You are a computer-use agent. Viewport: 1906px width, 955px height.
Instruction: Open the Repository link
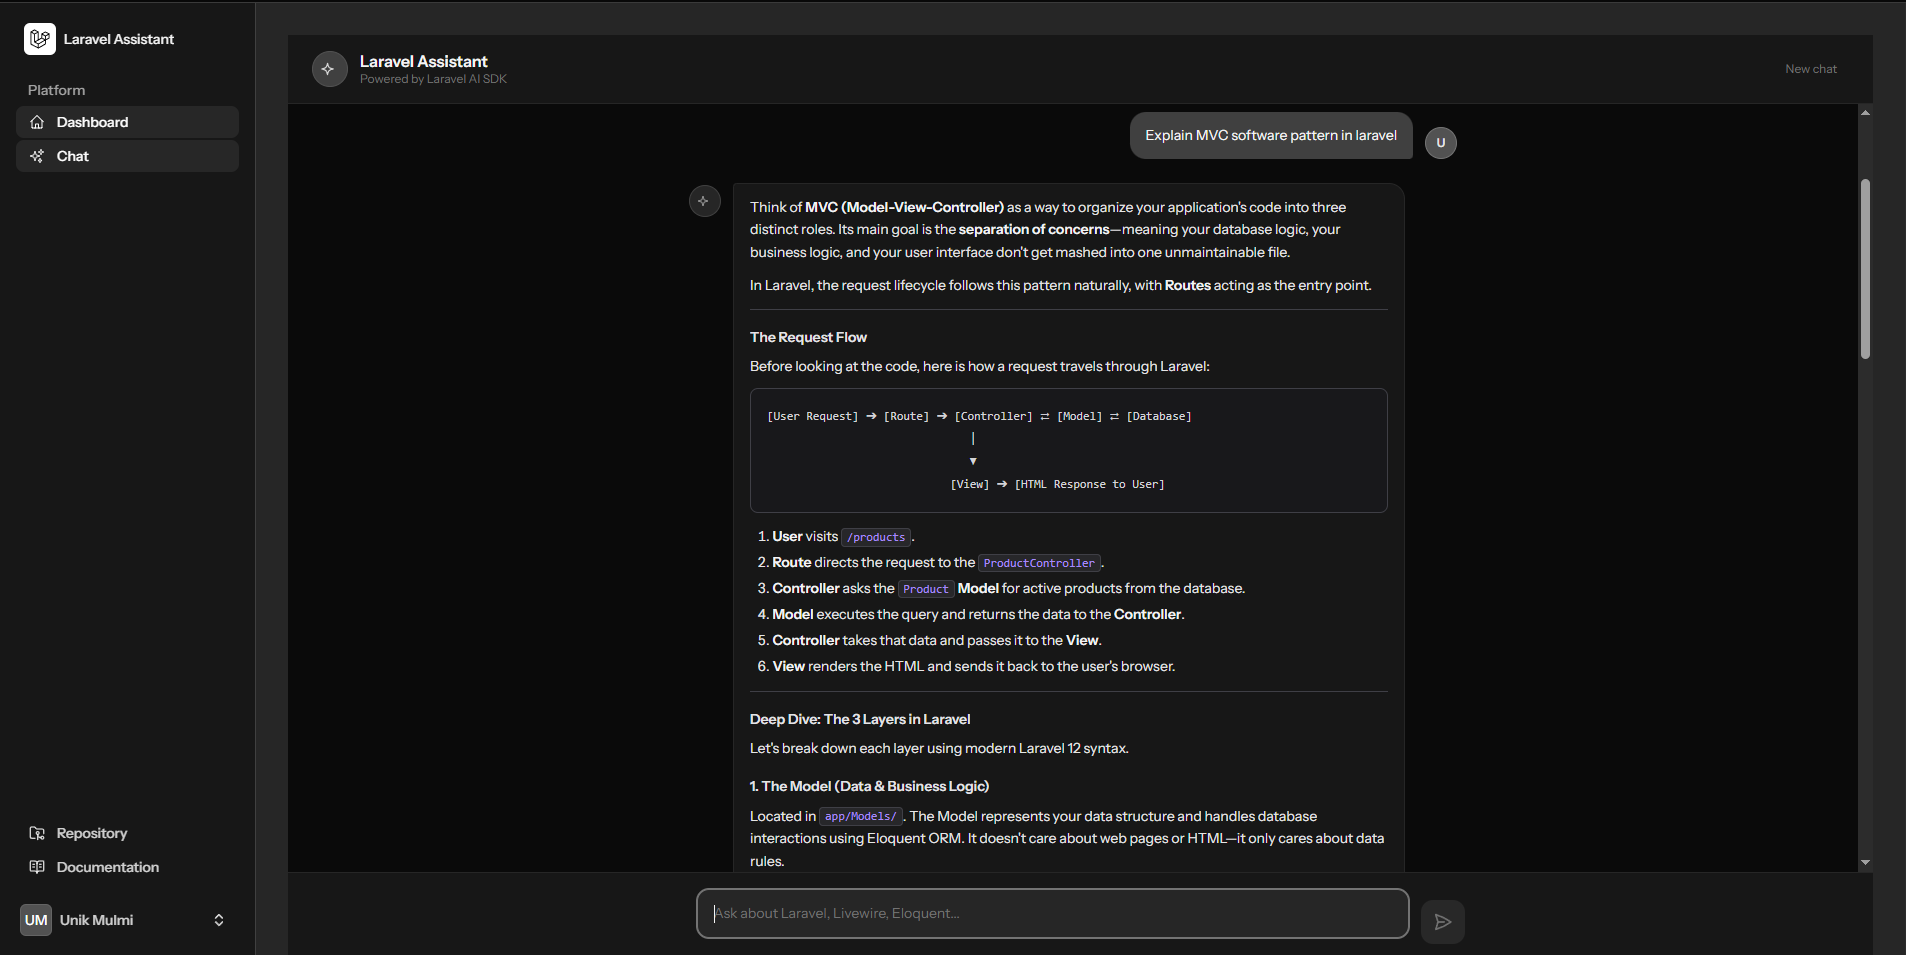(92, 833)
